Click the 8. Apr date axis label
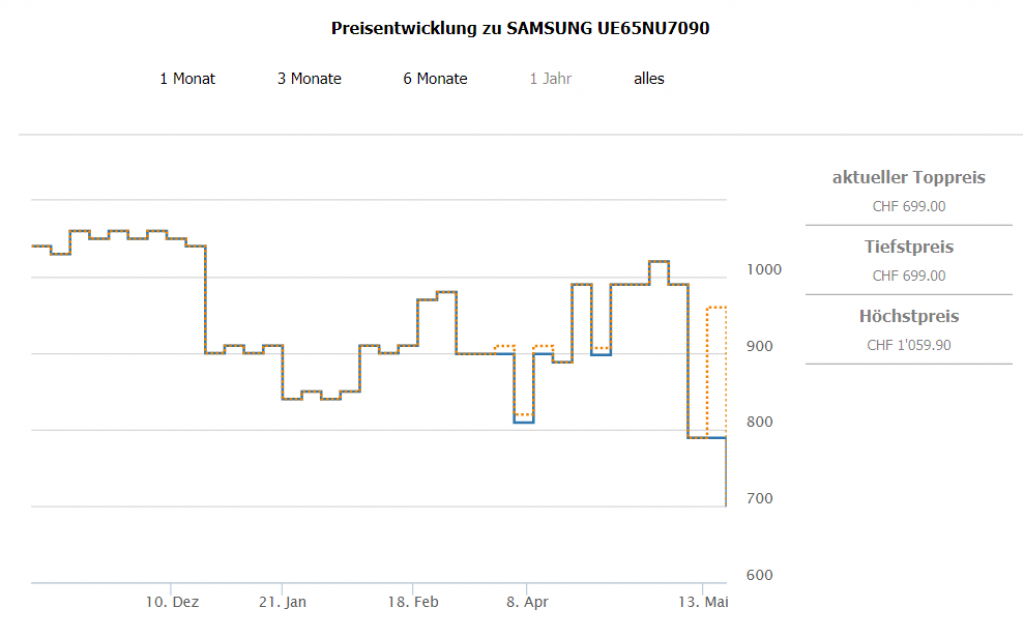This screenshot has height=637, width=1024. pos(527,603)
